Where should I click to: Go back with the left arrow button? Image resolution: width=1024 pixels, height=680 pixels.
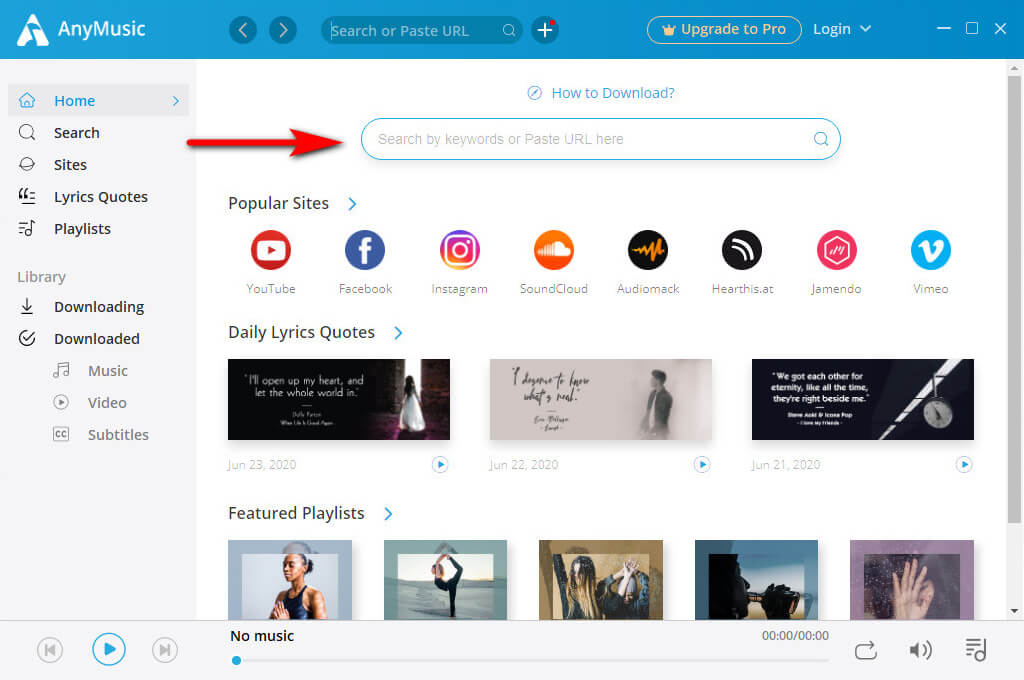point(243,30)
